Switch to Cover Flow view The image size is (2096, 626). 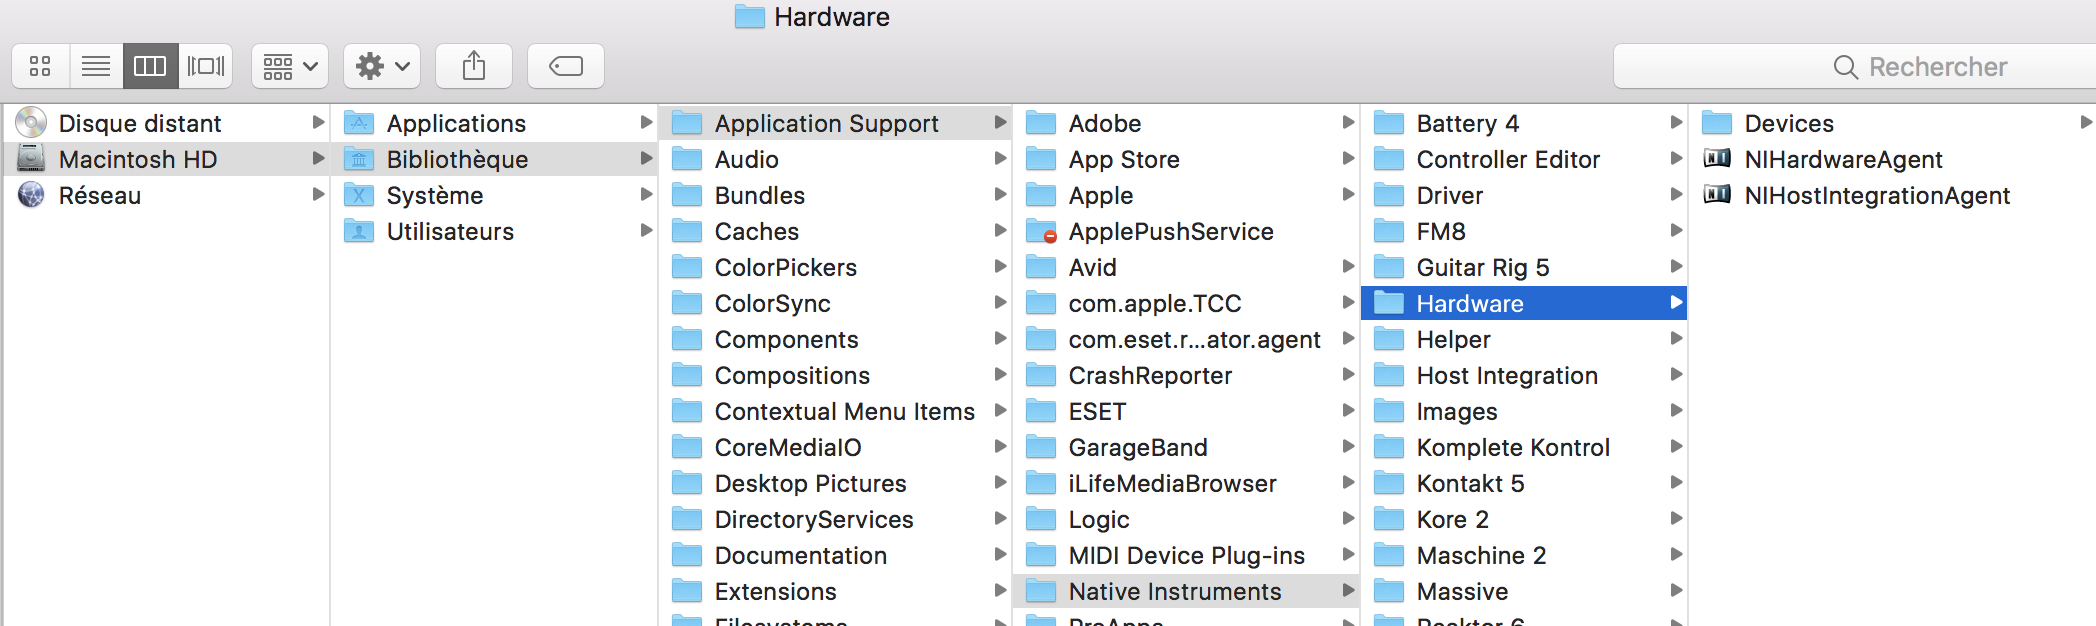(206, 66)
